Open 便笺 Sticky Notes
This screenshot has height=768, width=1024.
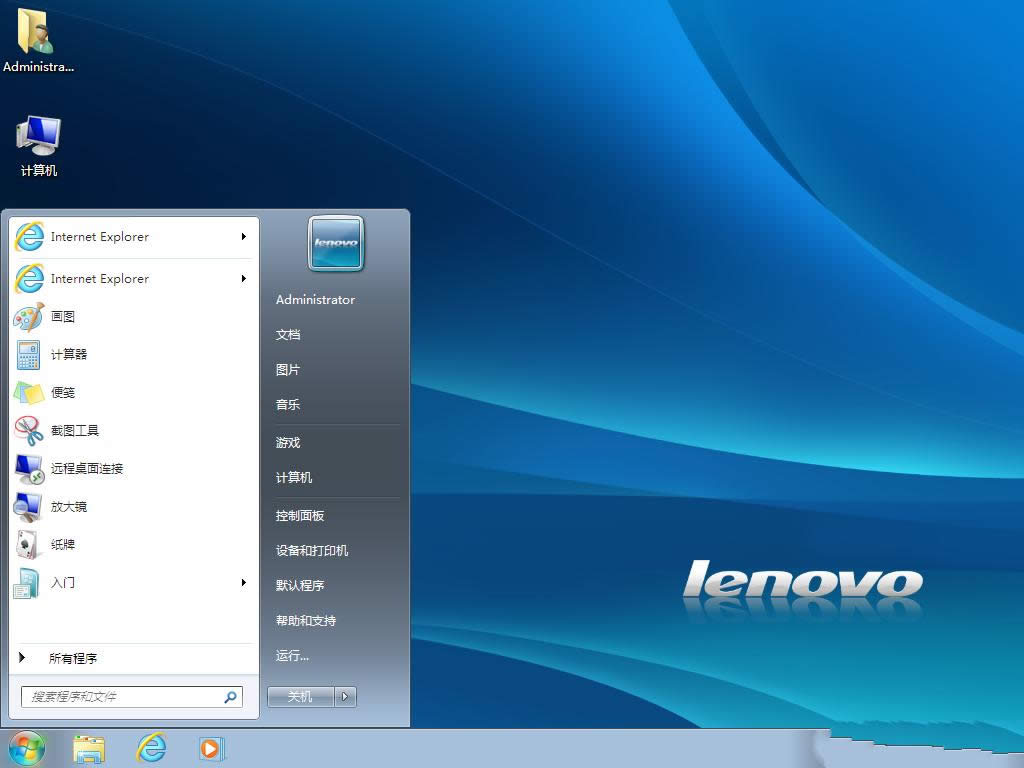tap(63, 393)
